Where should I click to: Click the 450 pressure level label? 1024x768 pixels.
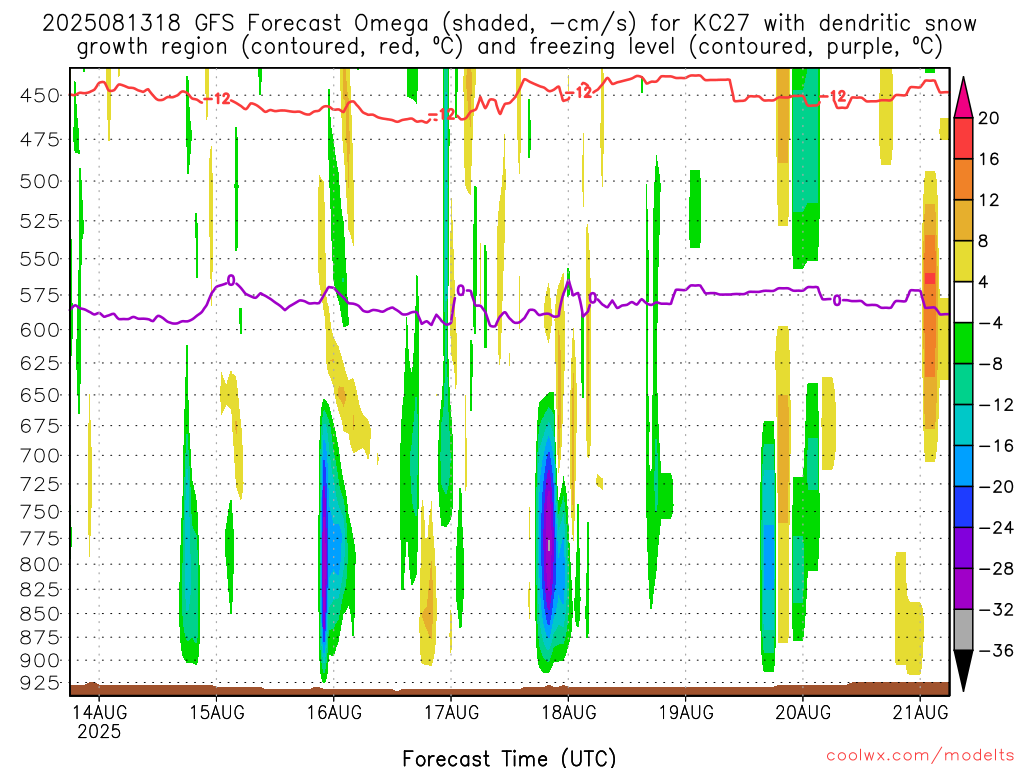tap(40, 96)
